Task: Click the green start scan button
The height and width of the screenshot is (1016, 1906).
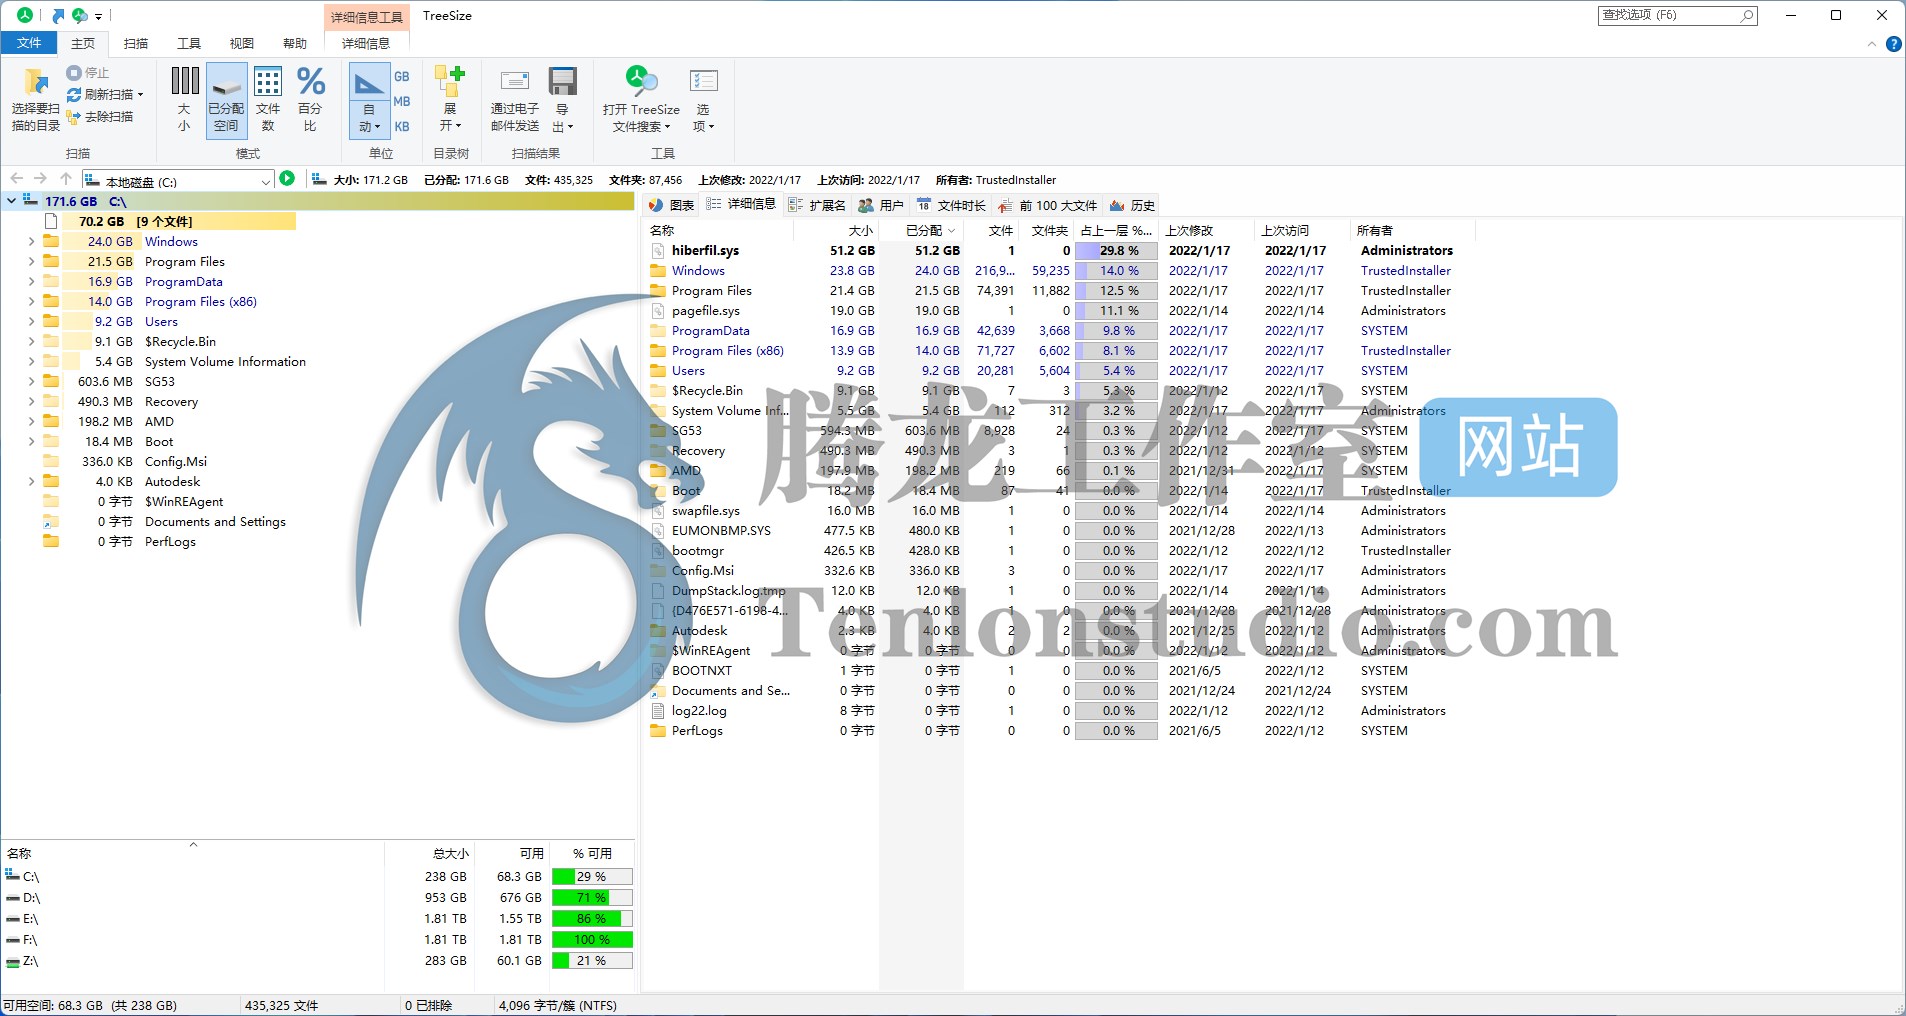Action: click(x=287, y=178)
